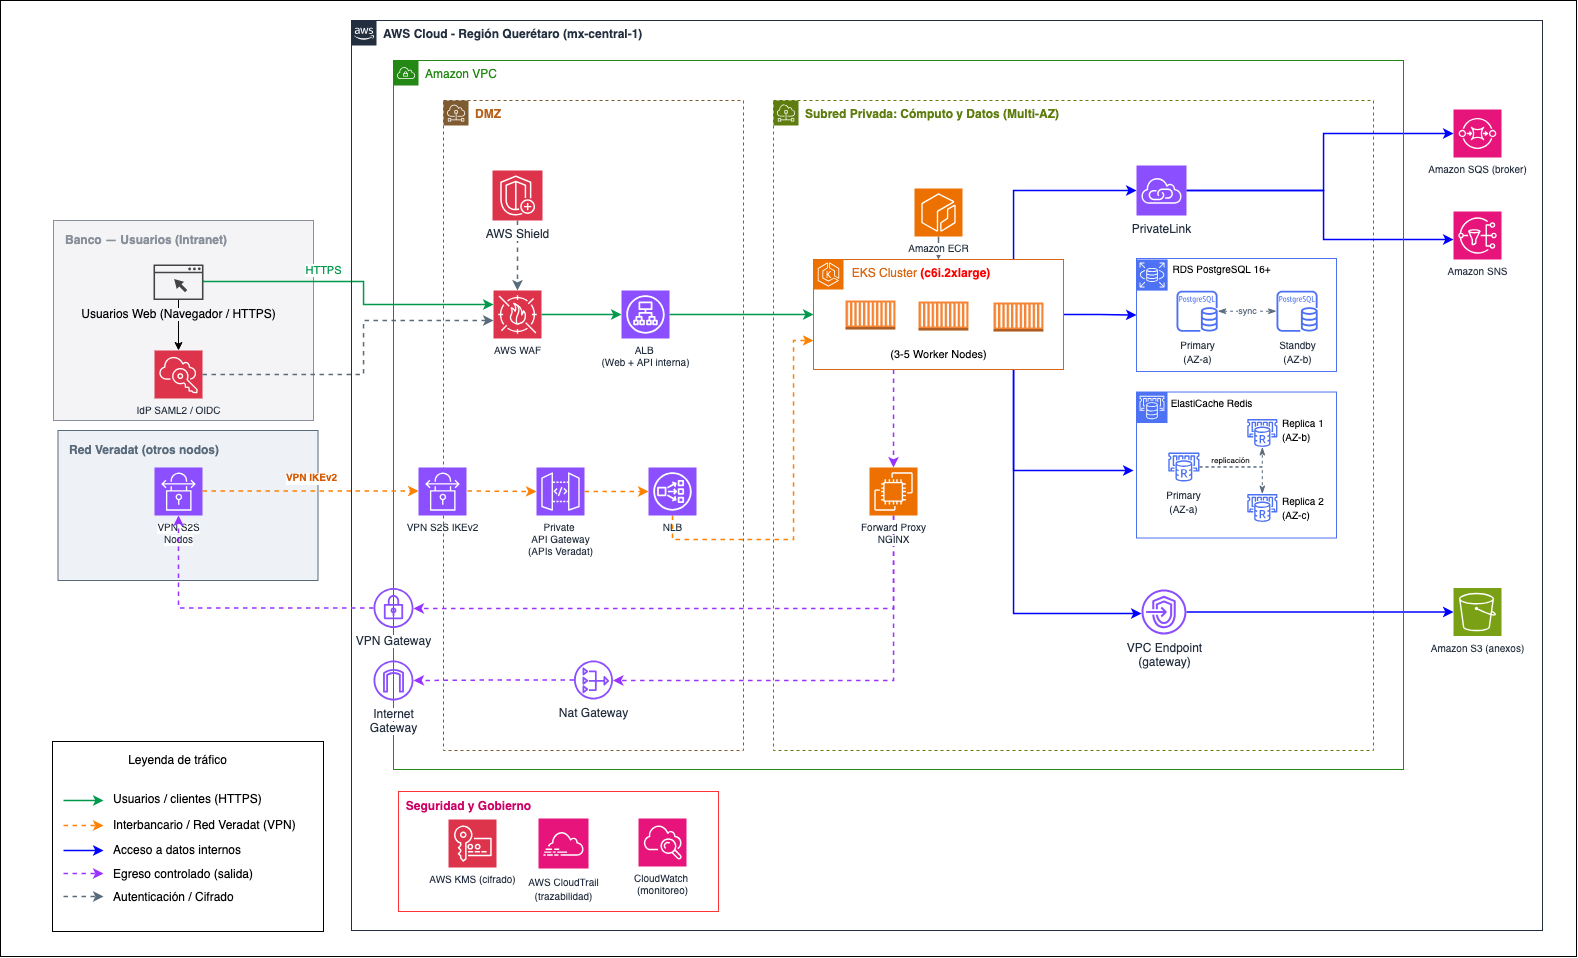Click the AWS CloudTrail icon

(563, 843)
